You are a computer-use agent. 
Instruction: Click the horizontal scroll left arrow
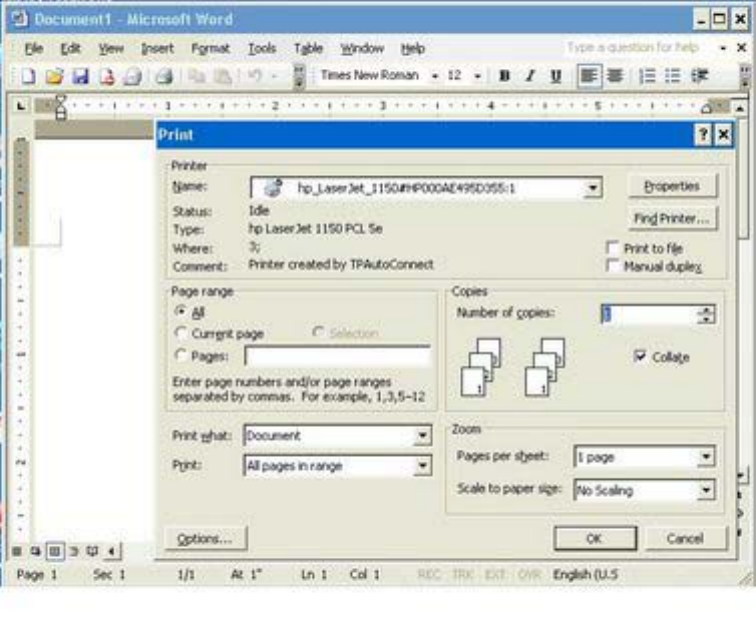(112, 551)
